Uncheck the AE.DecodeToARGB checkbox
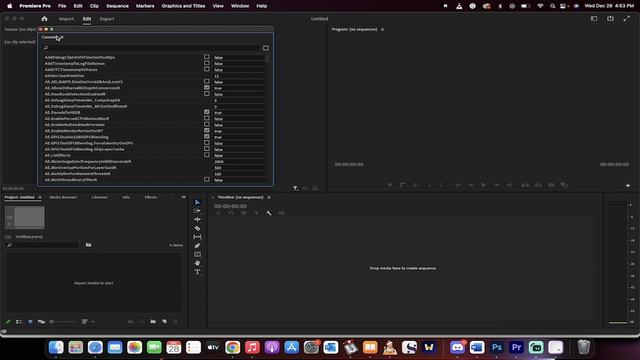Viewport: 640px width, 360px height. pos(207,112)
